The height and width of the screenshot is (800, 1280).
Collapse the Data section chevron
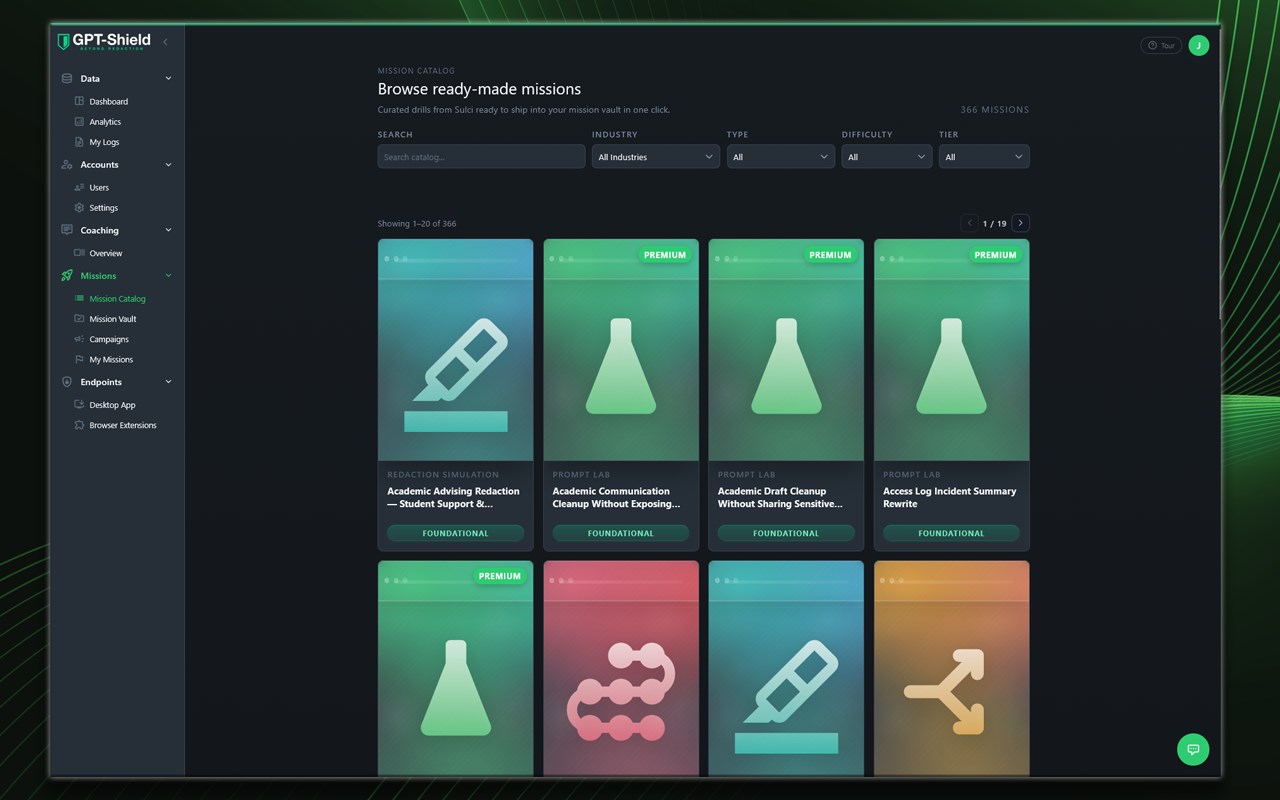[x=168, y=78]
